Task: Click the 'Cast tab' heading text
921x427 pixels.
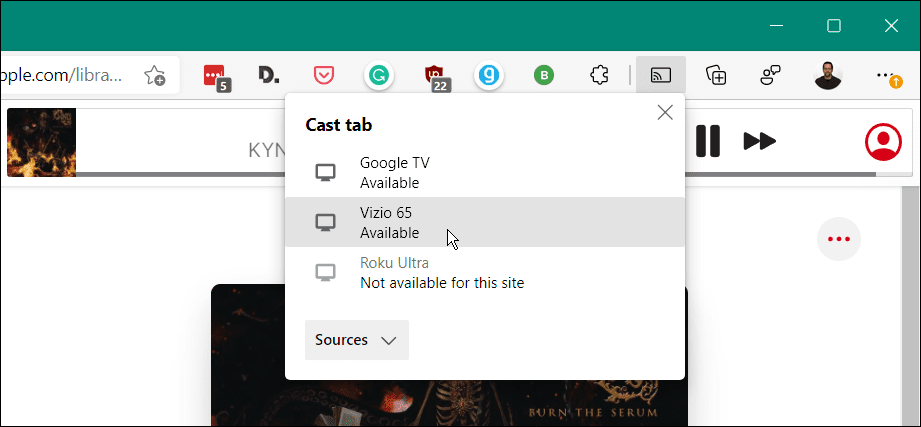Action: point(339,125)
